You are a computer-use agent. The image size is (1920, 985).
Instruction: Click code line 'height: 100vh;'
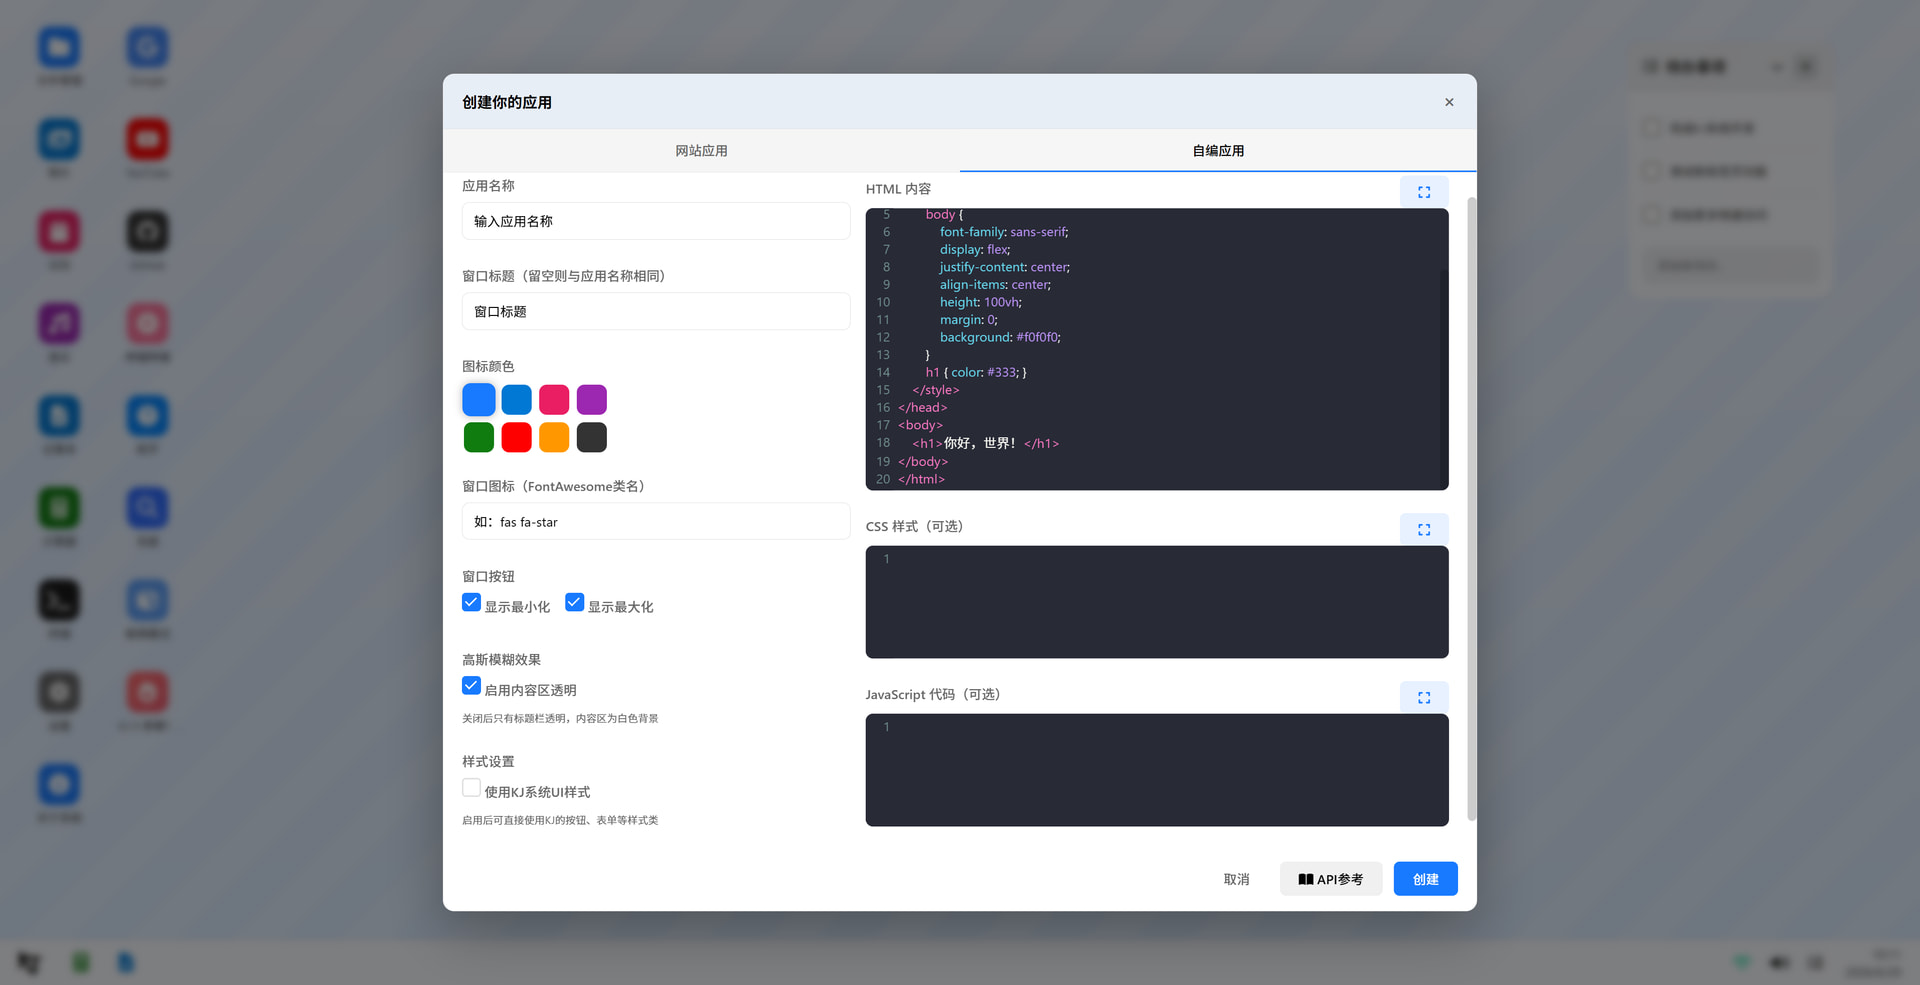pyautogui.click(x=981, y=302)
